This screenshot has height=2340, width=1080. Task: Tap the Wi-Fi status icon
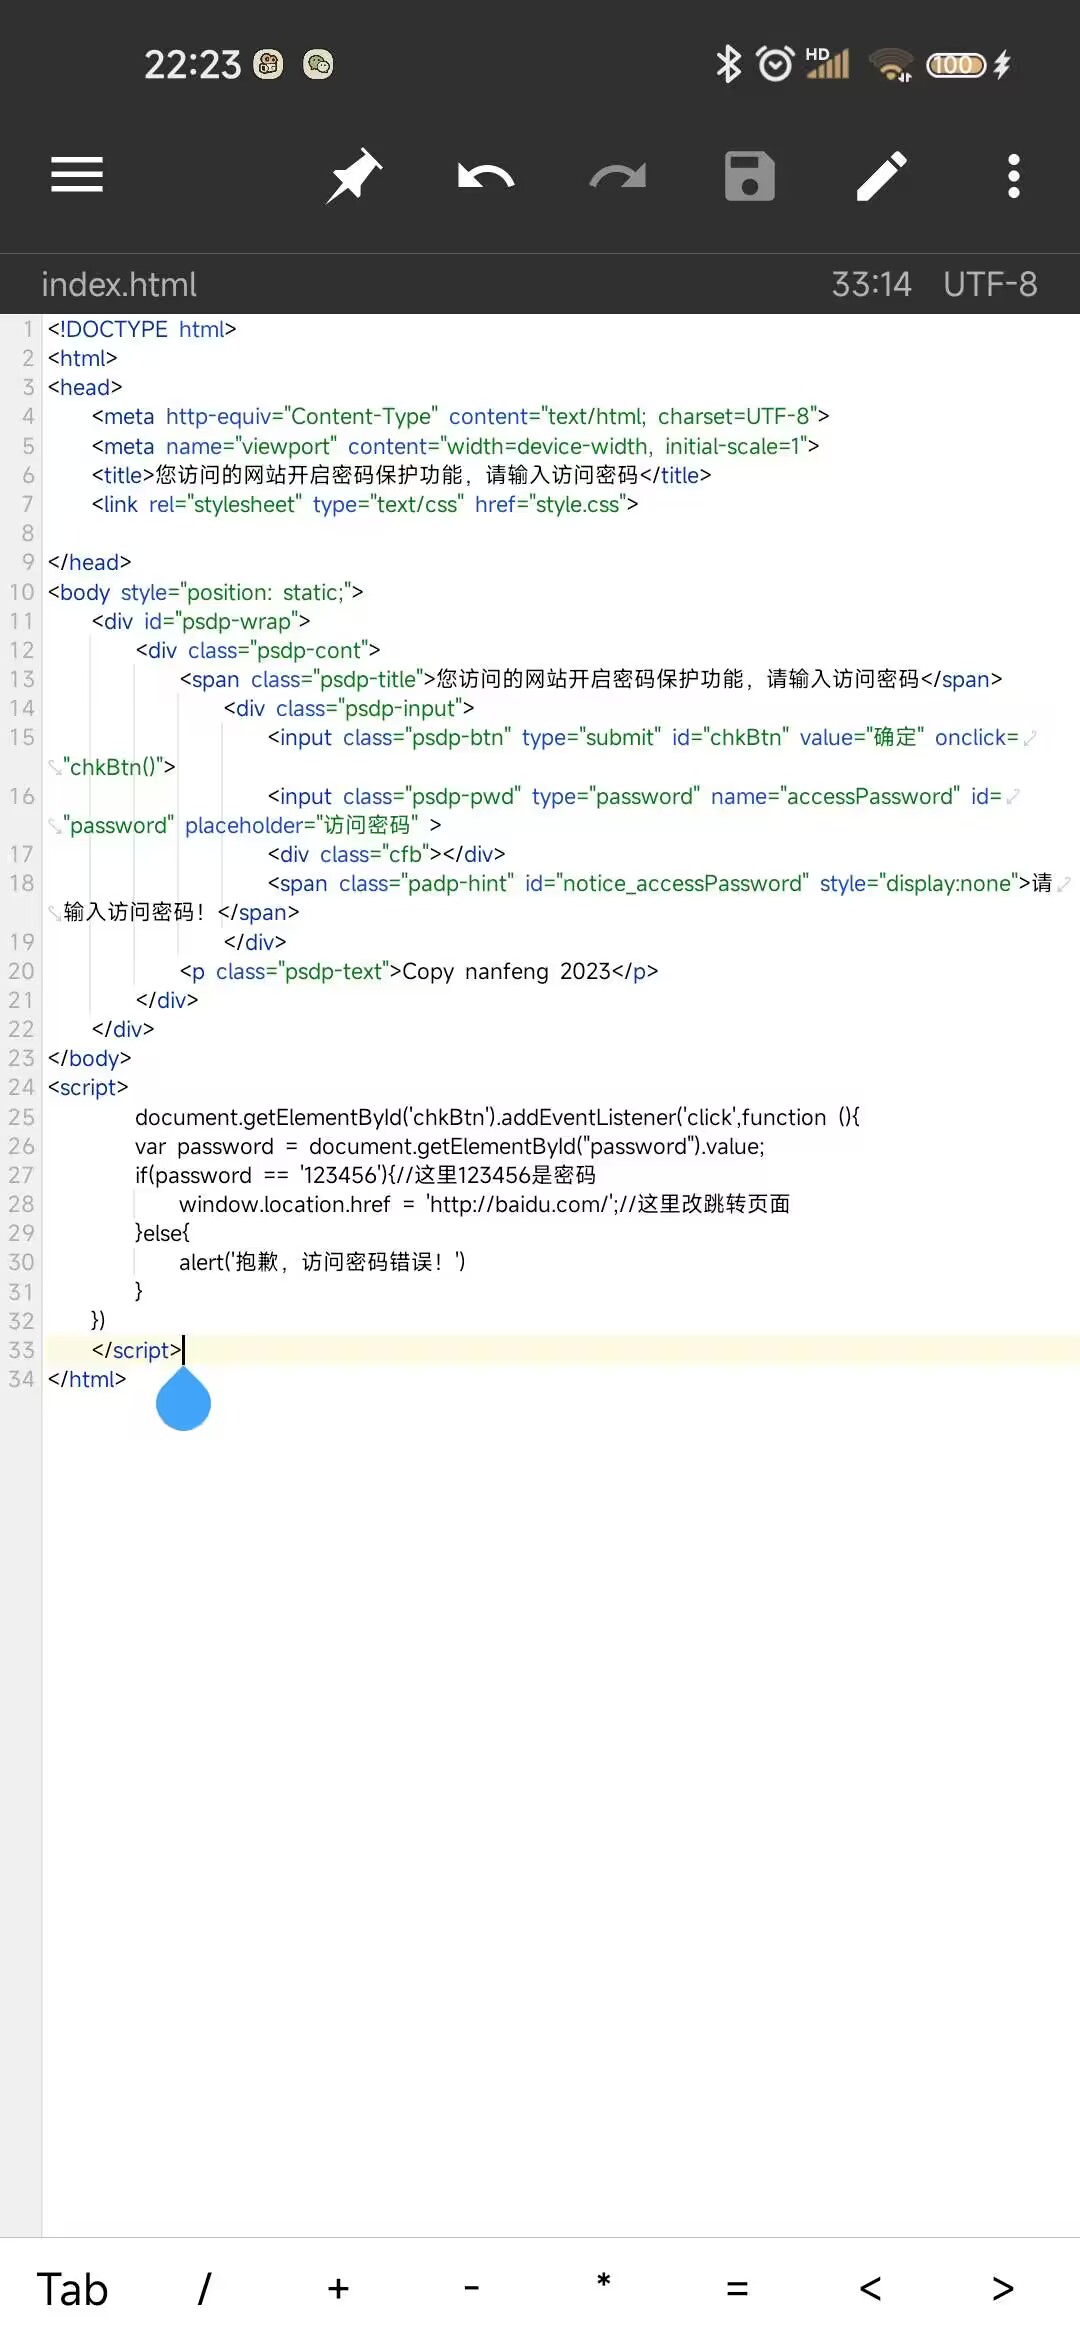(x=890, y=65)
